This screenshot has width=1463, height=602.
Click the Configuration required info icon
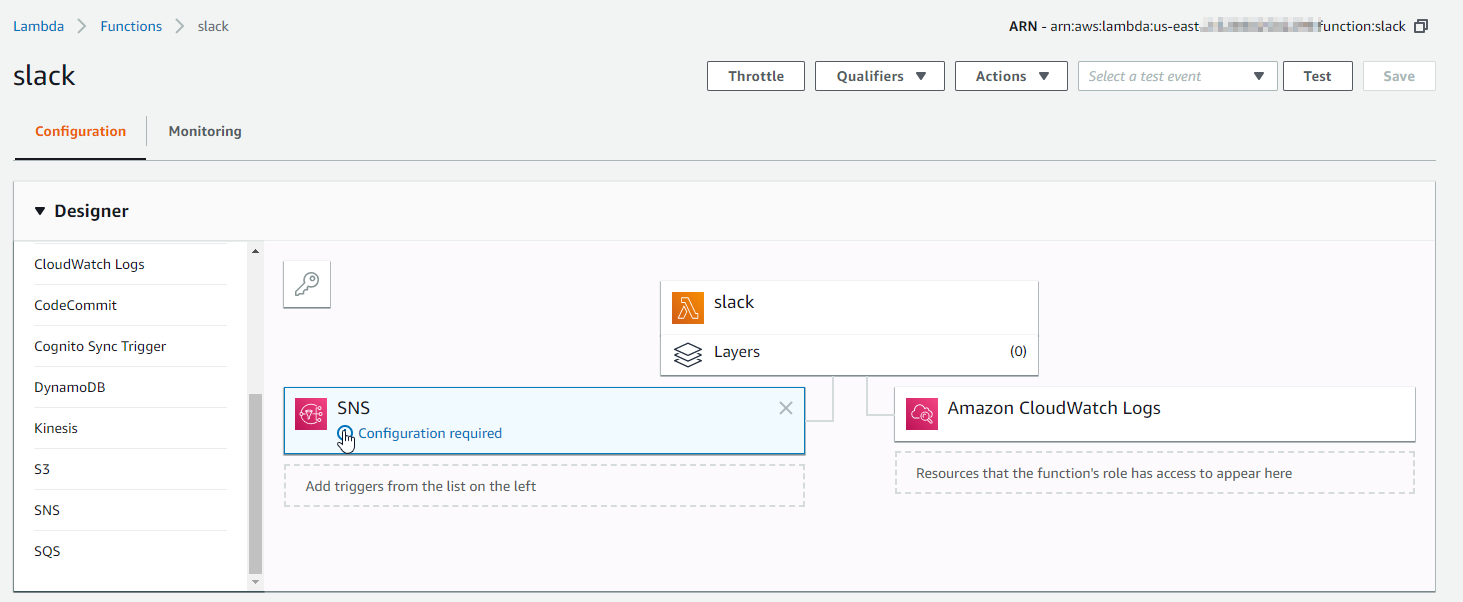(345, 433)
